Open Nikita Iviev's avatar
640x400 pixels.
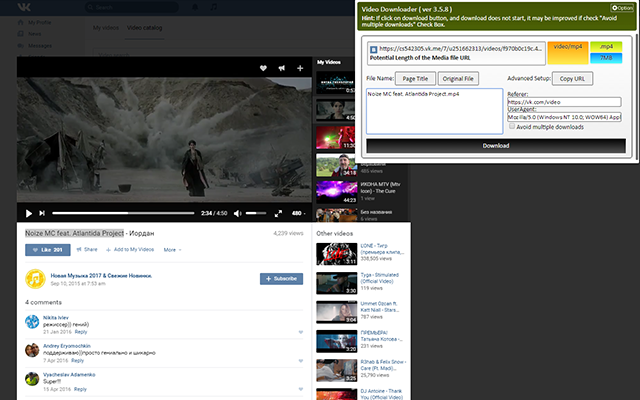pyautogui.click(x=32, y=322)
